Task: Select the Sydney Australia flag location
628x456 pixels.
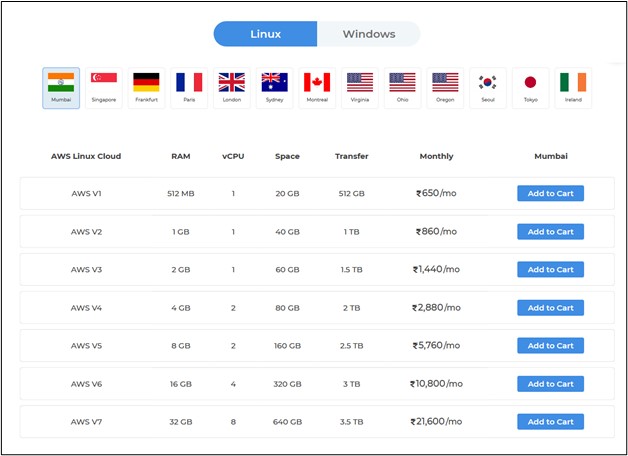Action: 274,88
